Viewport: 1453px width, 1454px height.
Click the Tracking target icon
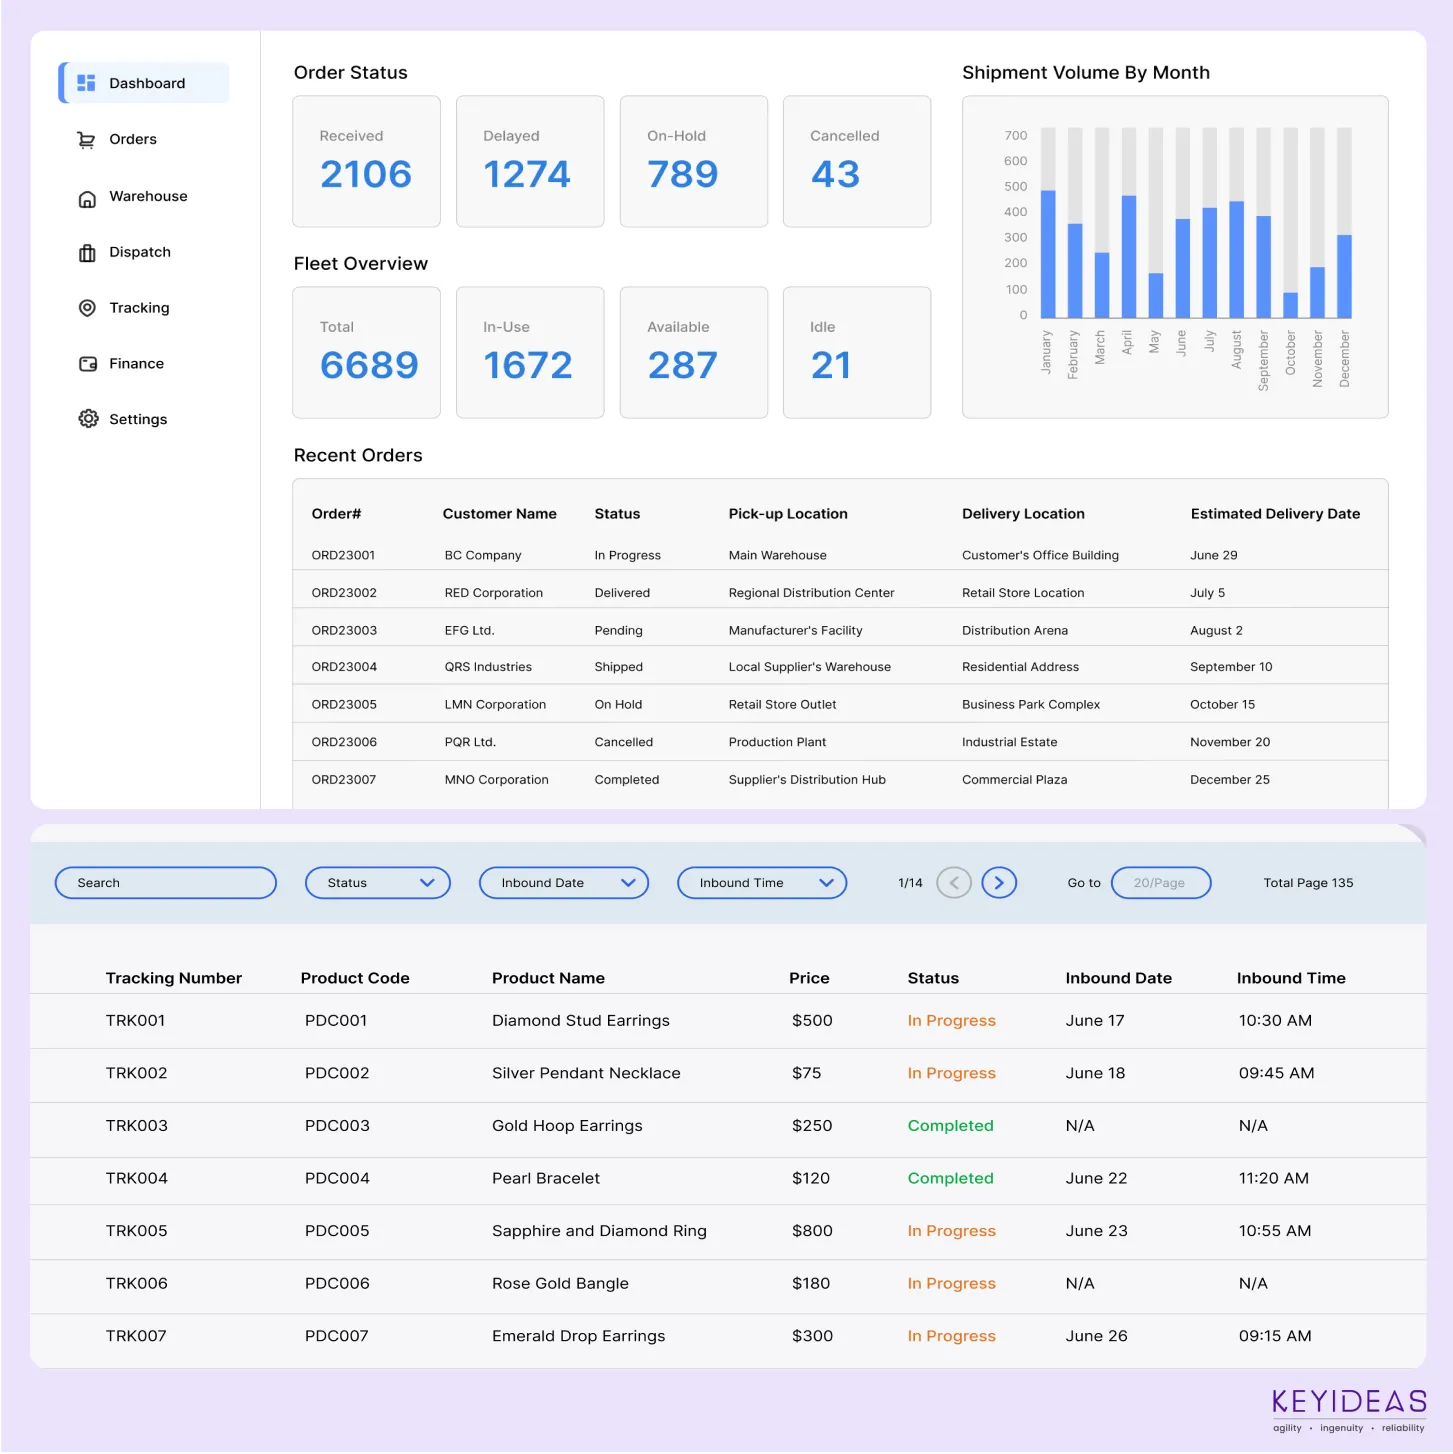(x=87, y=308)
